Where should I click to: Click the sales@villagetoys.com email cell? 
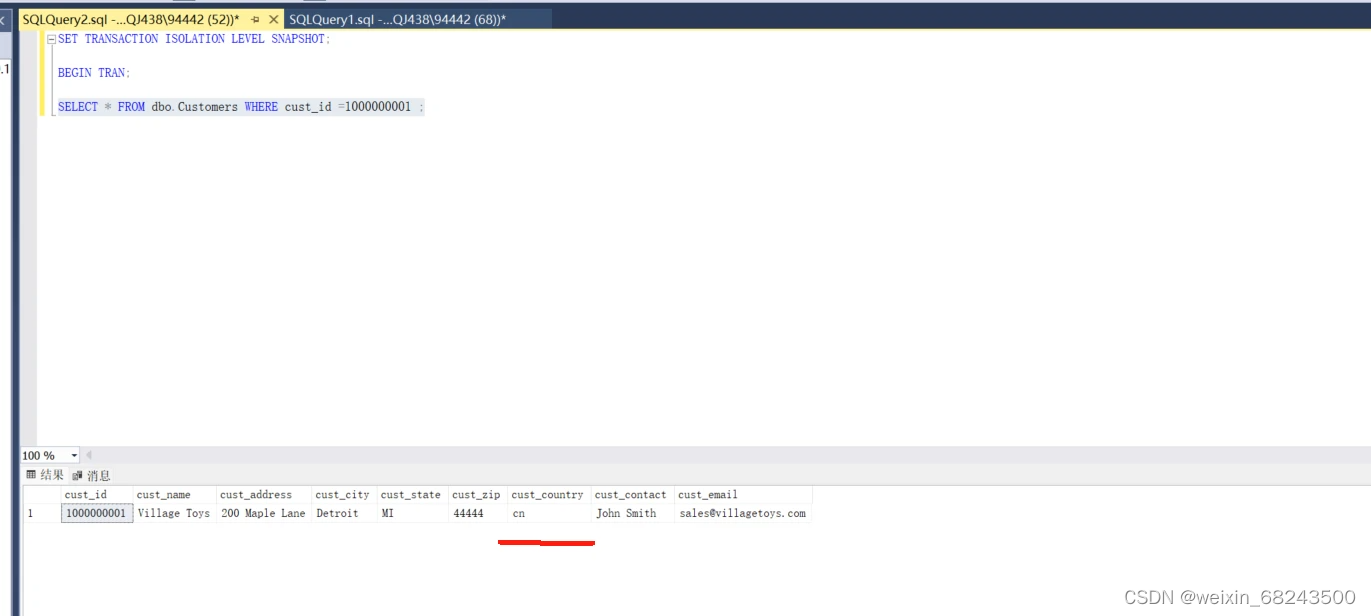[x=743, y=512]
